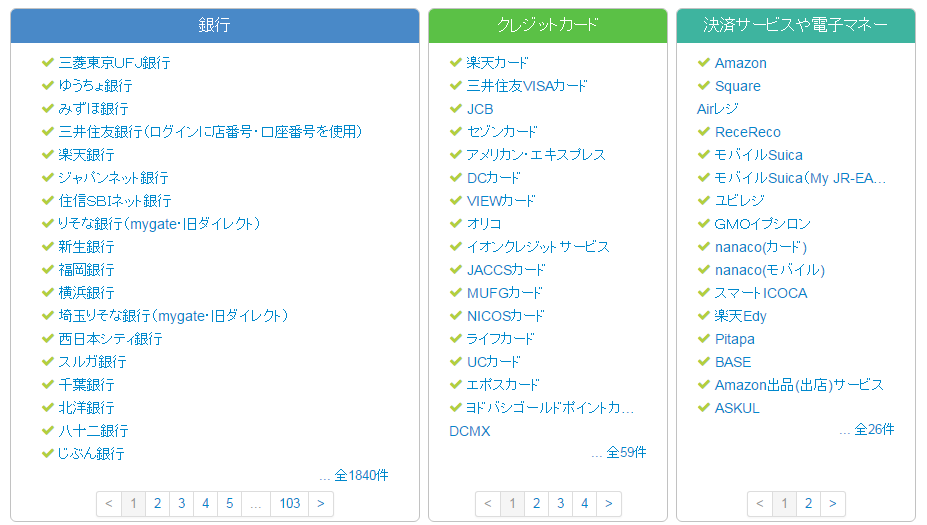Open the ゆうちょ銀行 link
The width and height of the screenshot is (927, 525).
pos(95,86)
